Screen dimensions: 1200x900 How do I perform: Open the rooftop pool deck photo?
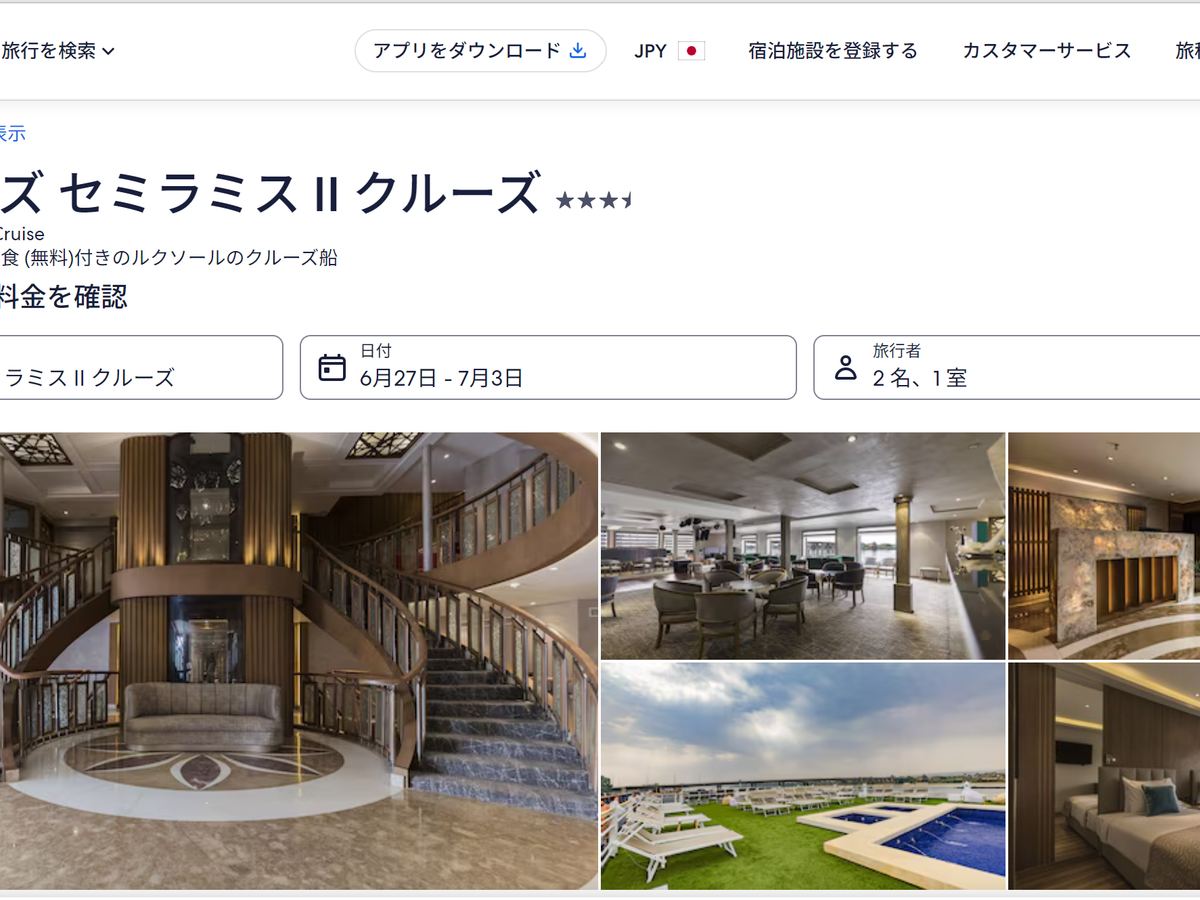pyautogui.click(x=803, y=776)
